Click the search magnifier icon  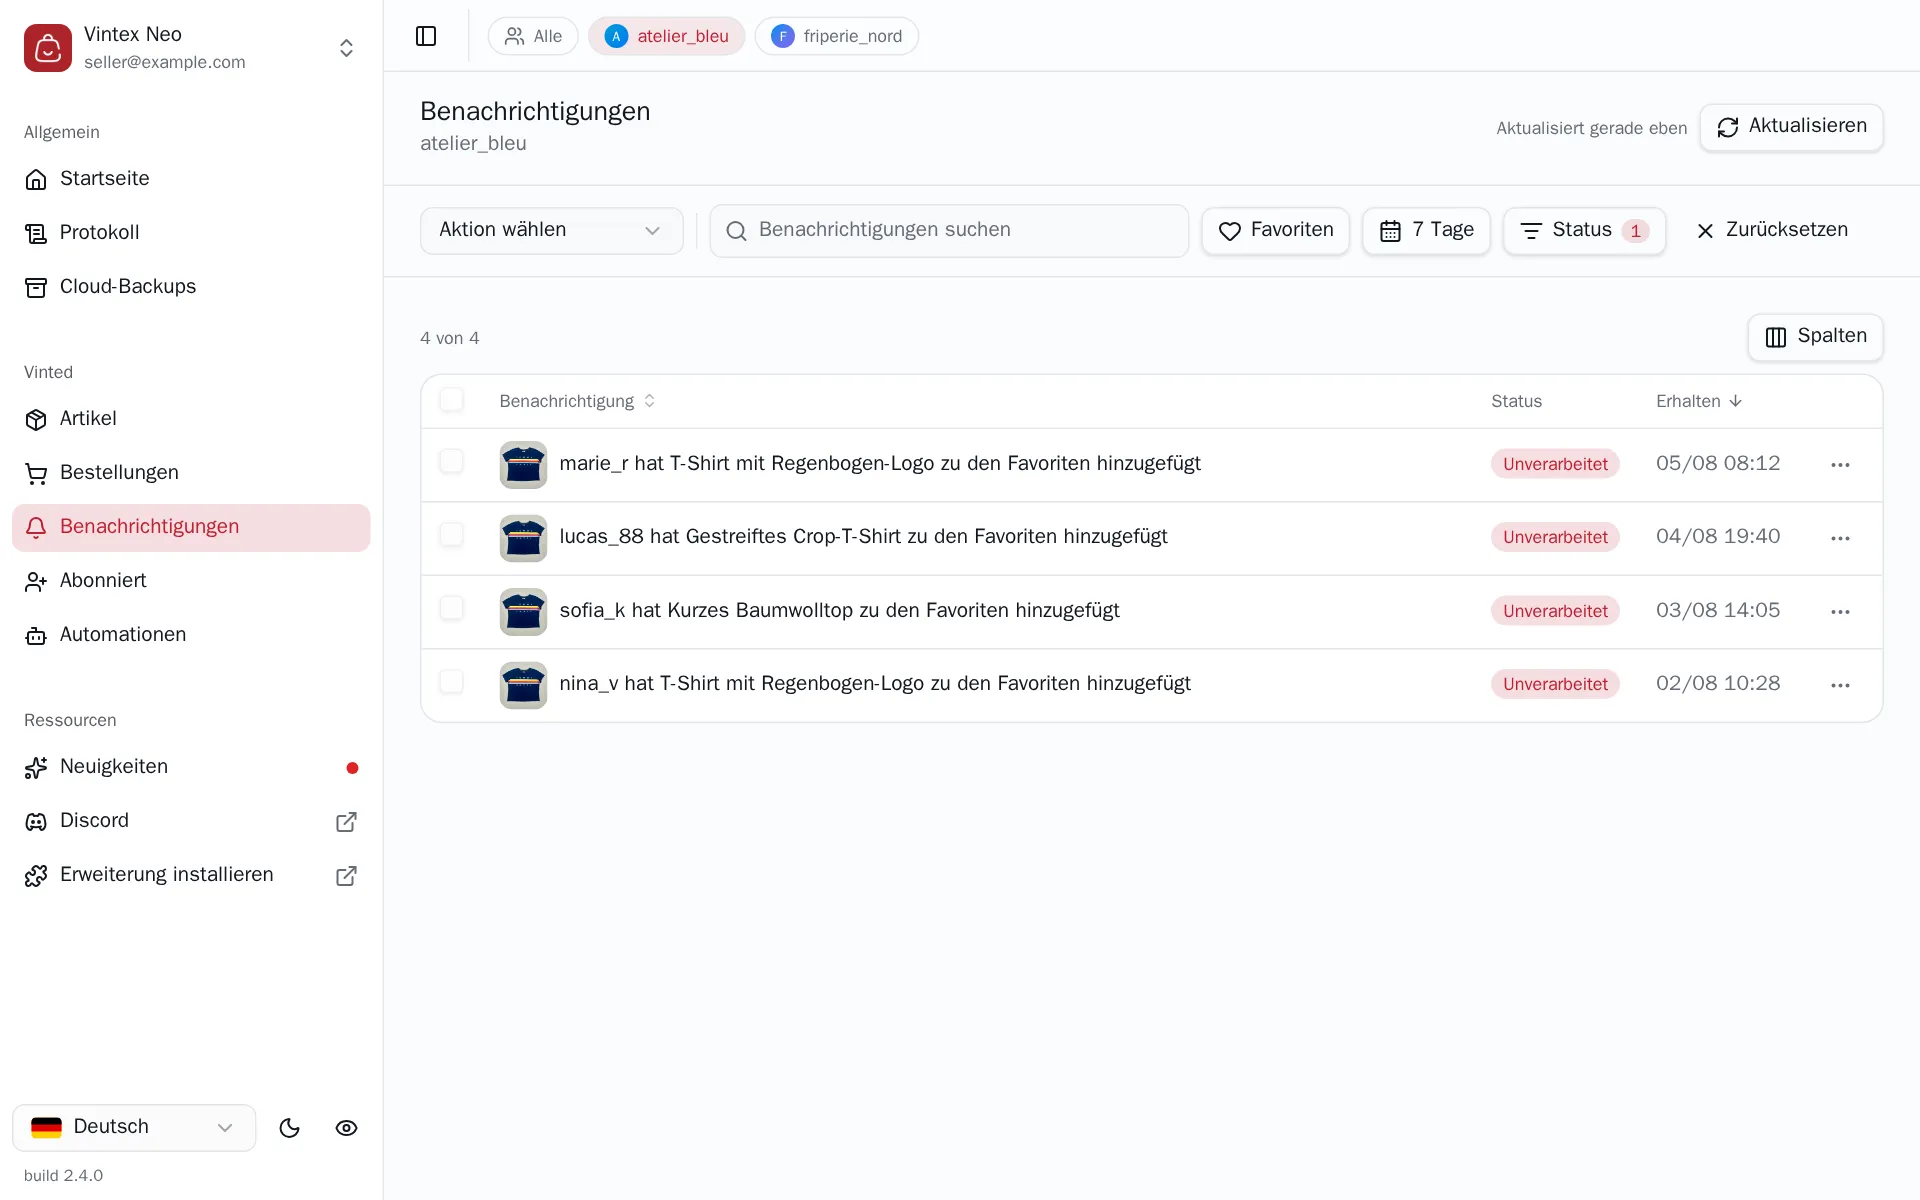[x=736, y=231]
